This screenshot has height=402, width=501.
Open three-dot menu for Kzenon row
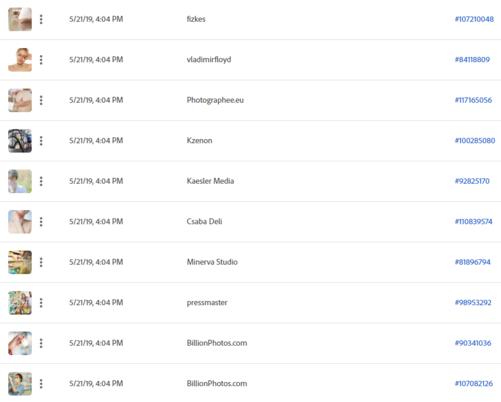click(x=41, y=141)
